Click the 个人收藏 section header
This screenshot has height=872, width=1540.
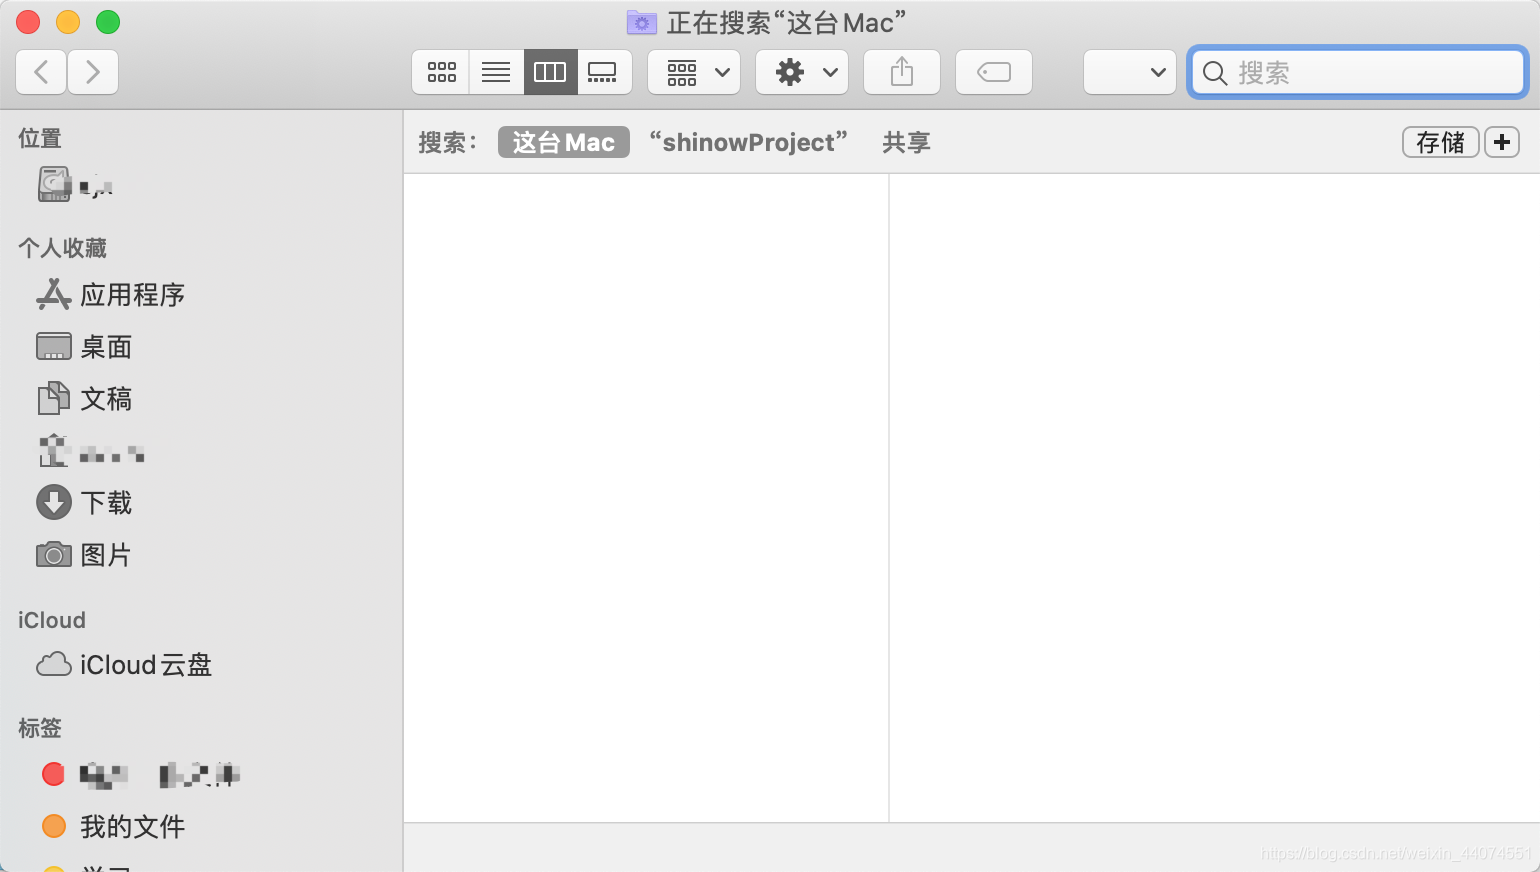(x=63, y=248)
